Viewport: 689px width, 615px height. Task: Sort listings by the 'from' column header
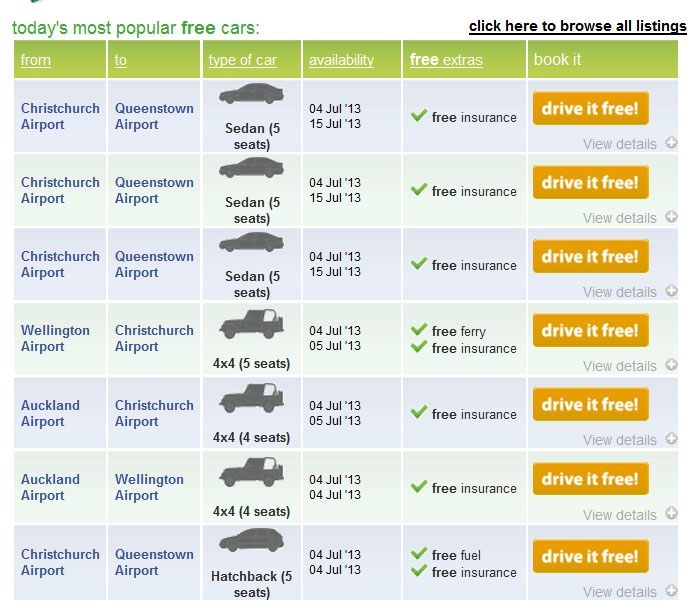pos(36,60)
